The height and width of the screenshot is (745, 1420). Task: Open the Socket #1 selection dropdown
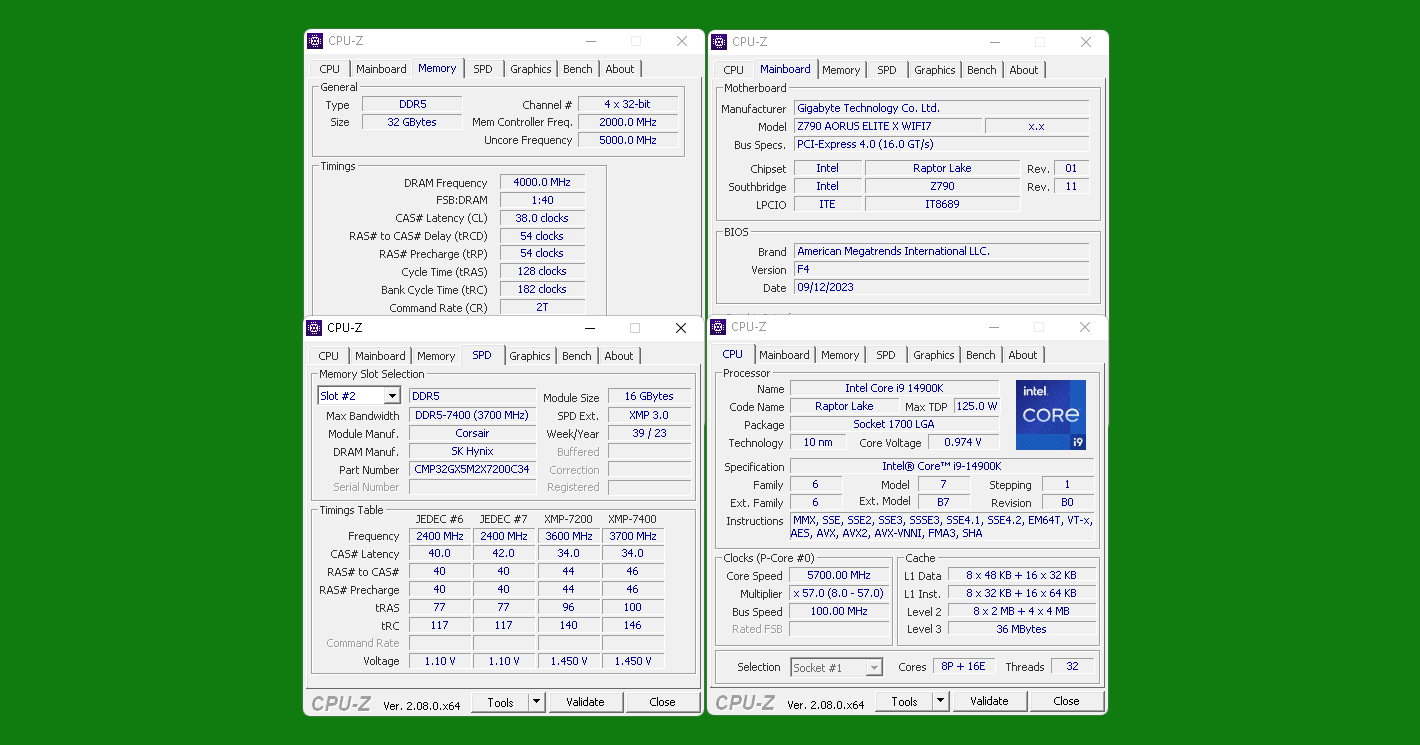coord(874,667)
